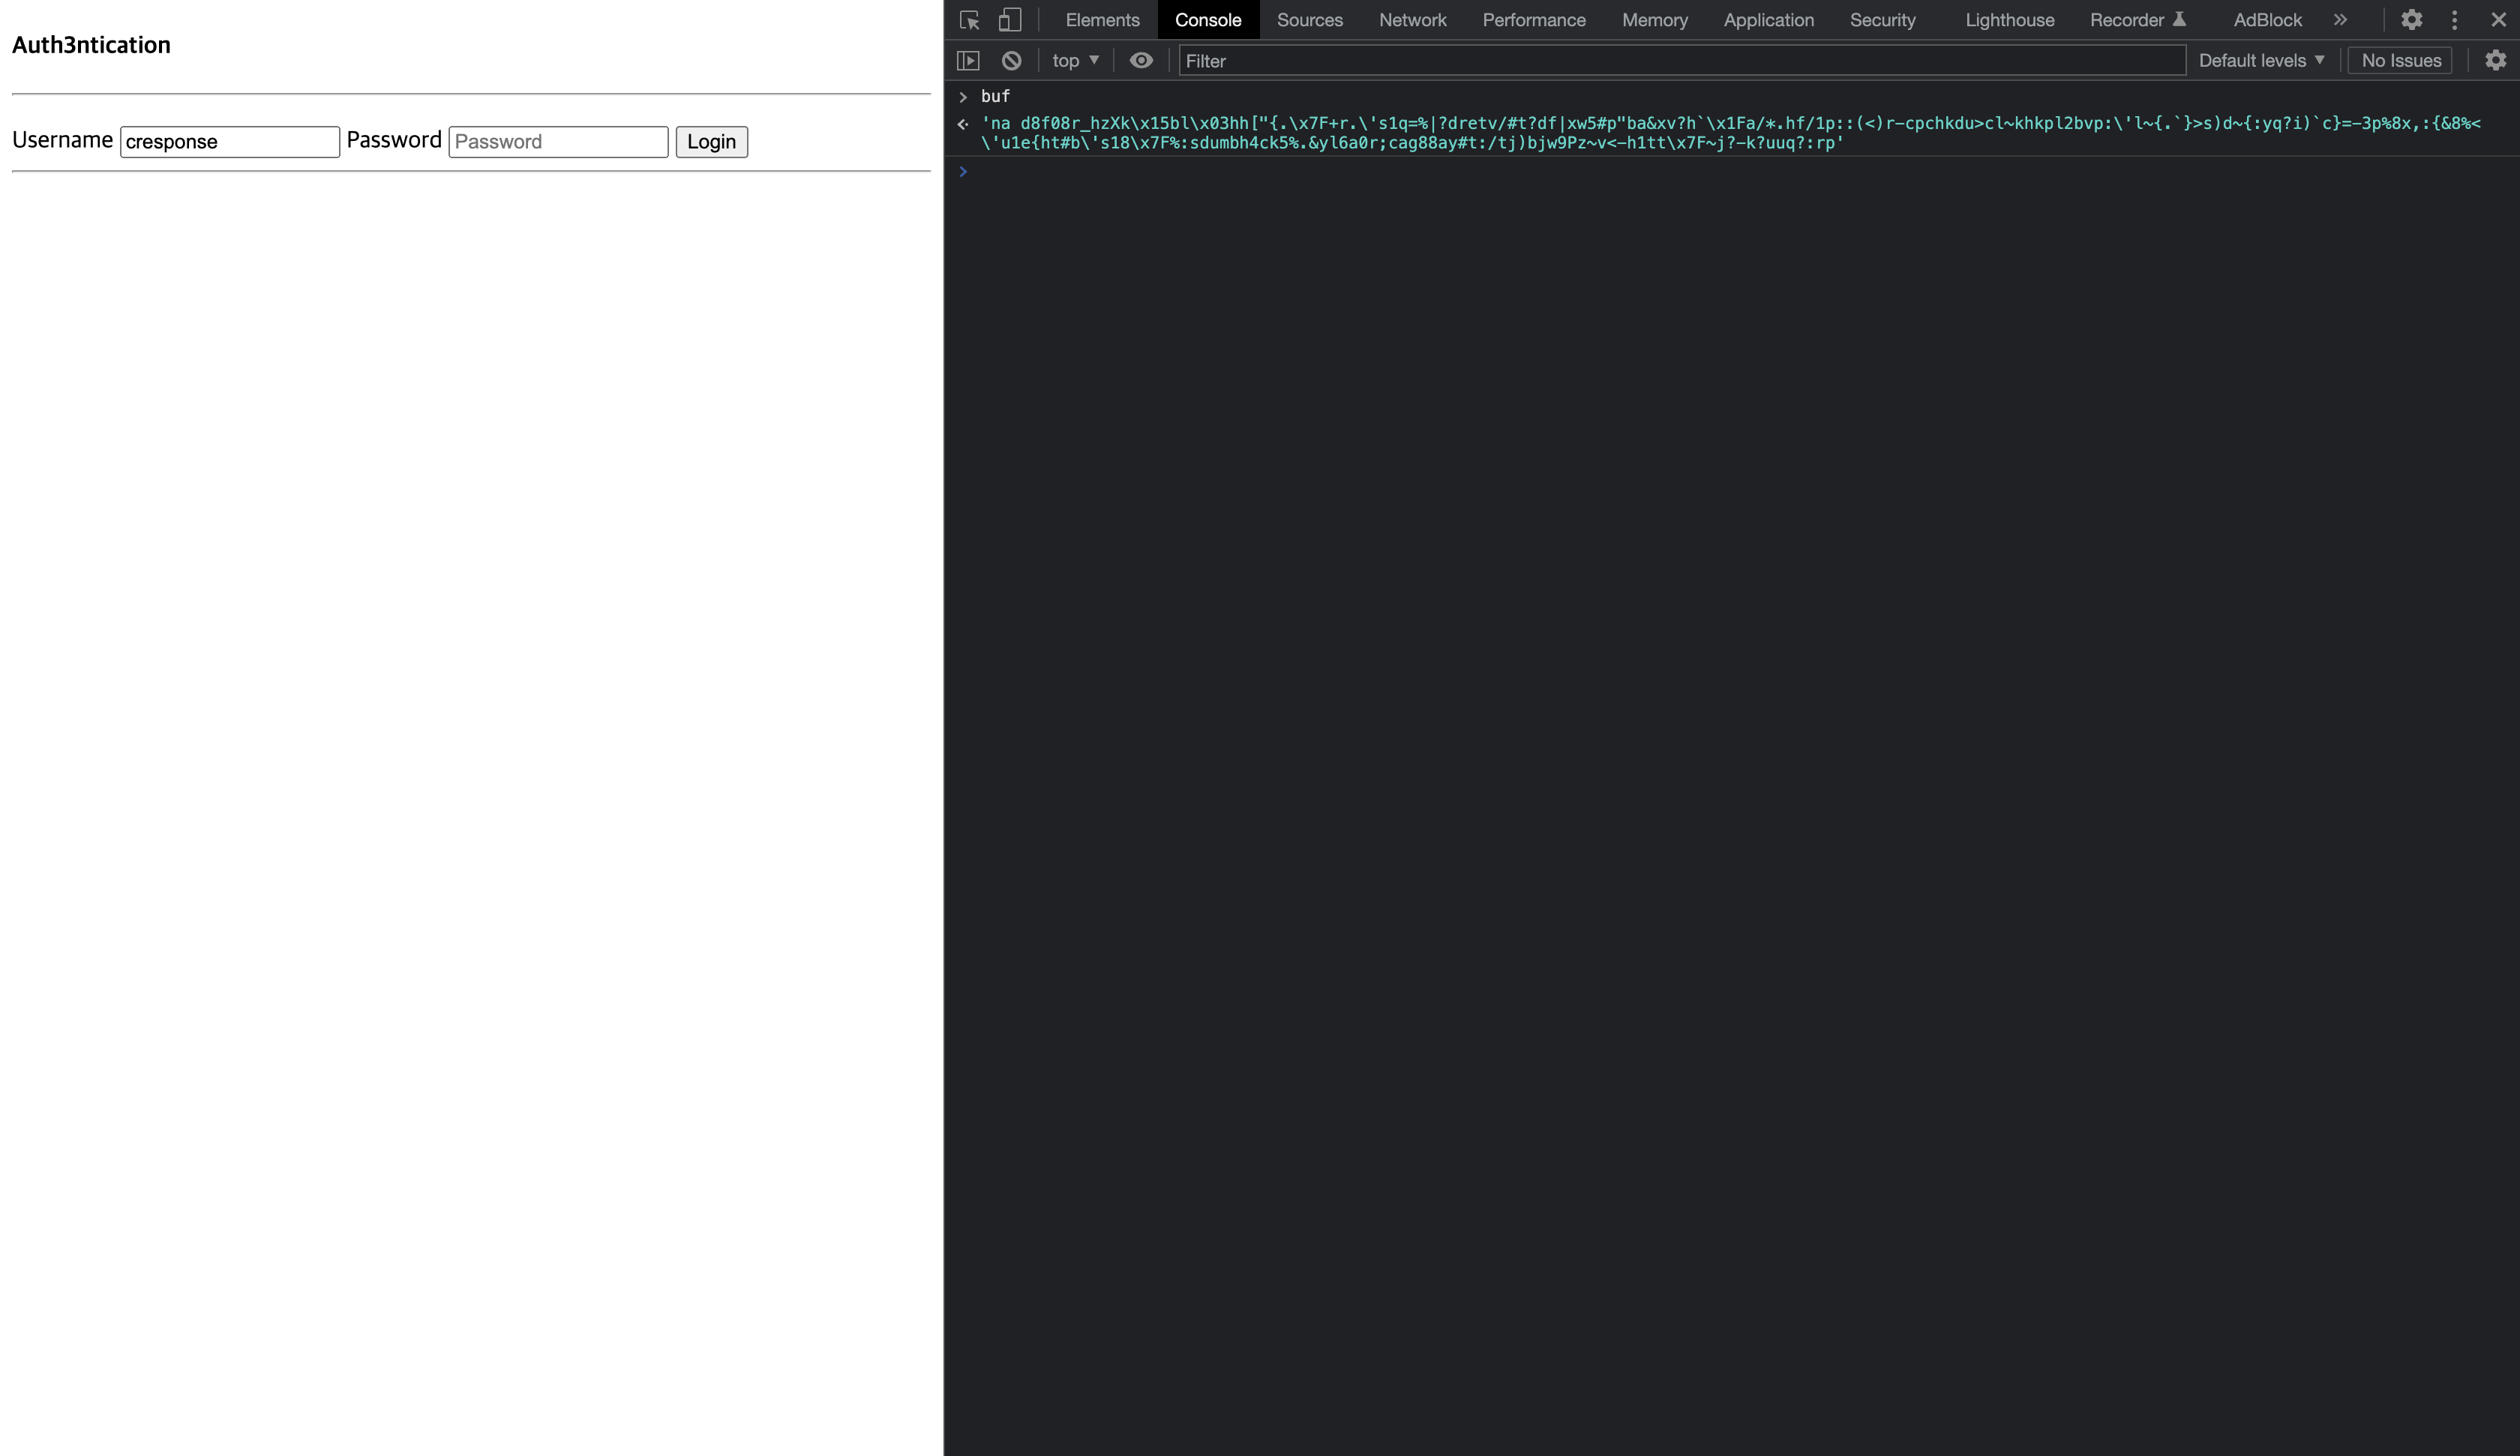Click into the Password input box
Image resolution: width=2520 pixels, height=1456 pixels.
(558, 142)
